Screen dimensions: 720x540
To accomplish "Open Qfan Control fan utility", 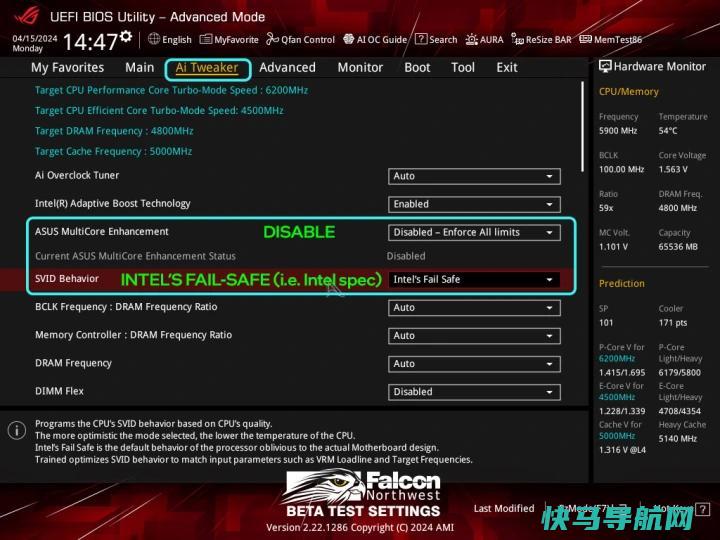I will pos(301,39).
